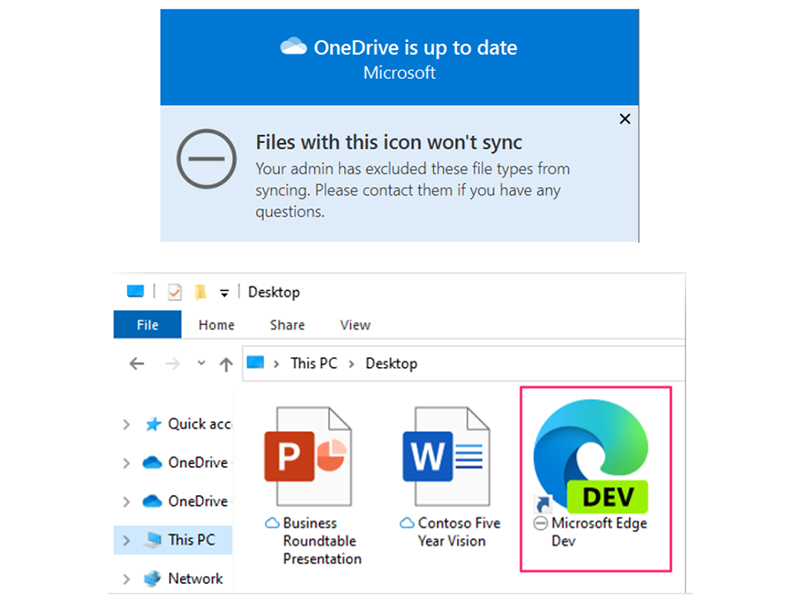Click the OneDrive cloud icon in header

click(x=293, y=46)
